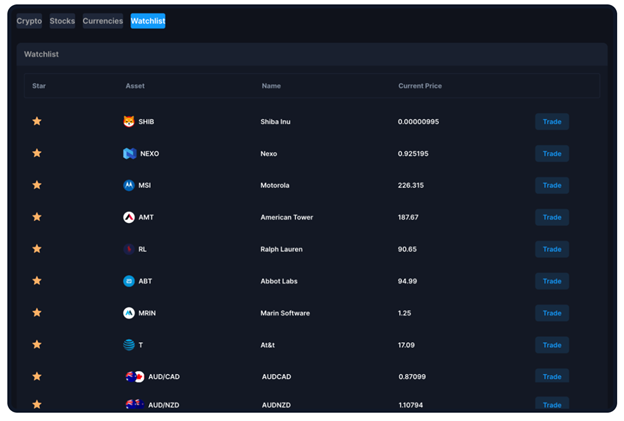Click the American Tower AMT icon

pyautogui.click(x=129, y=217)
